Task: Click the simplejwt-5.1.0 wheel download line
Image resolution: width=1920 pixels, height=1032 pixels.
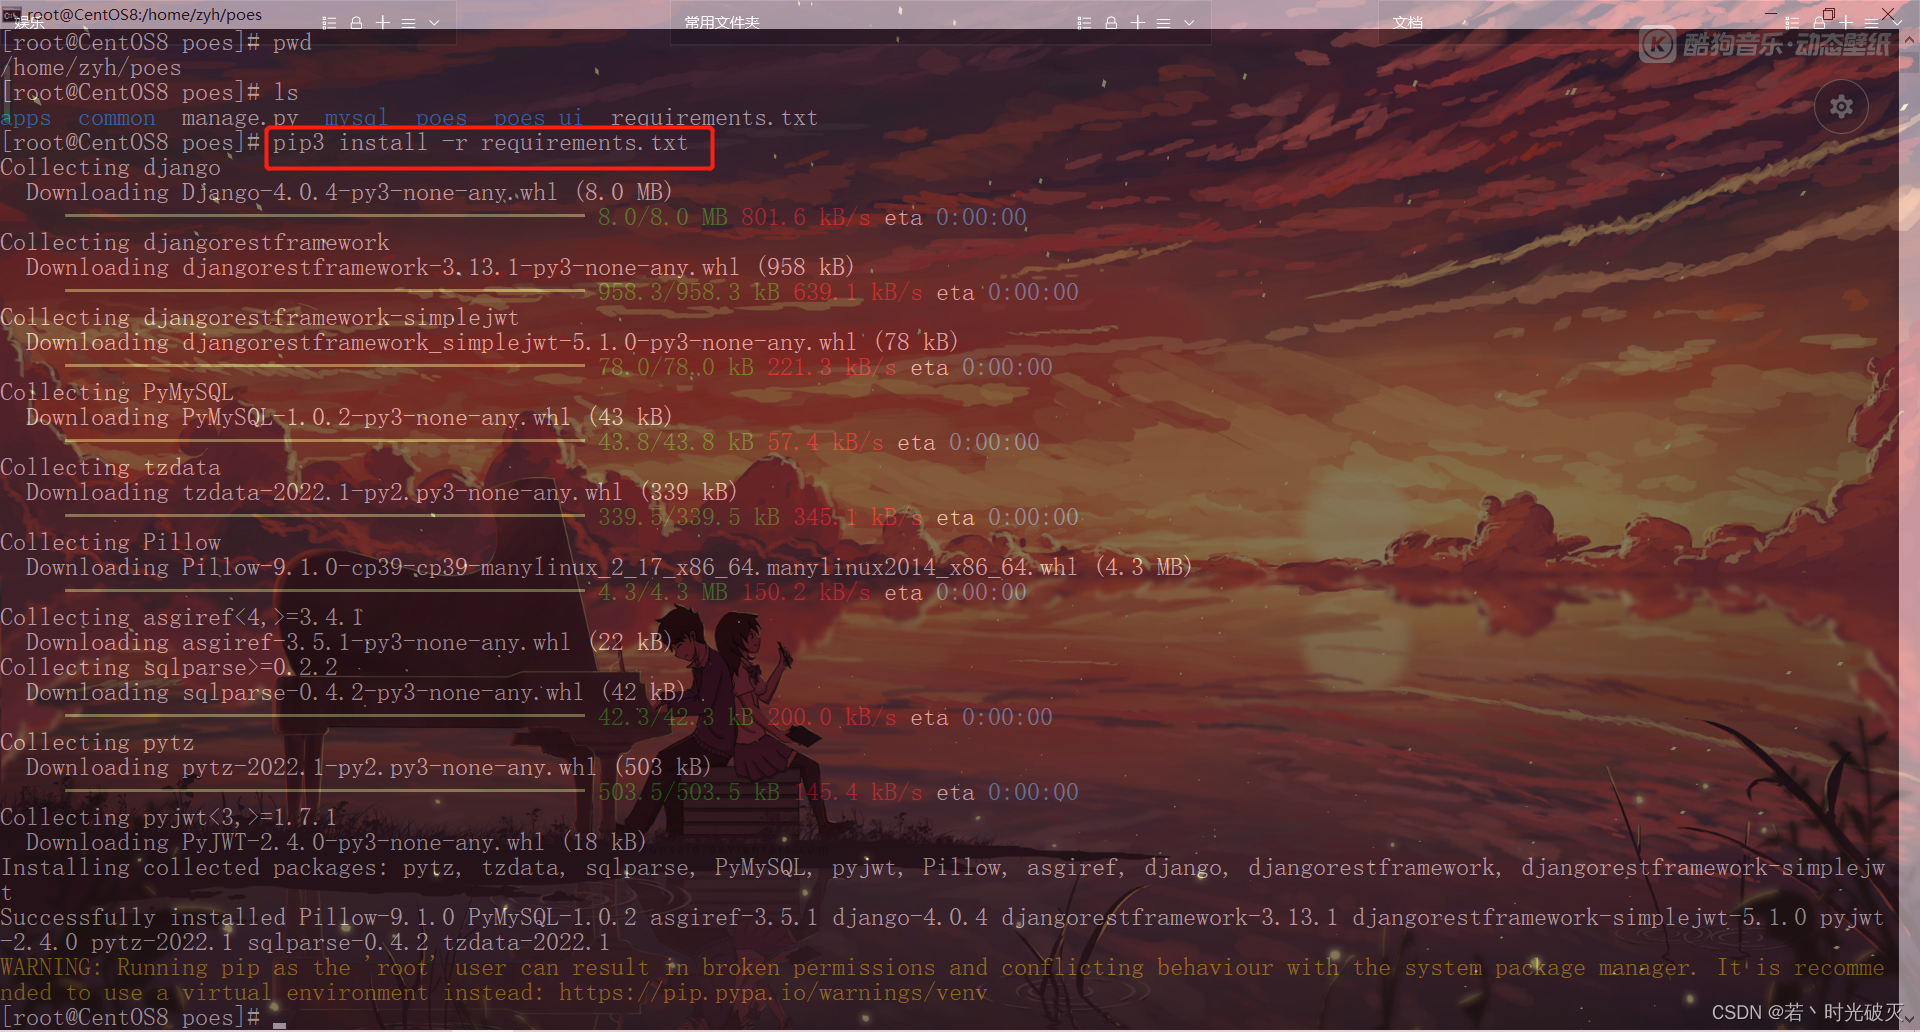Action: pos(492,343)
